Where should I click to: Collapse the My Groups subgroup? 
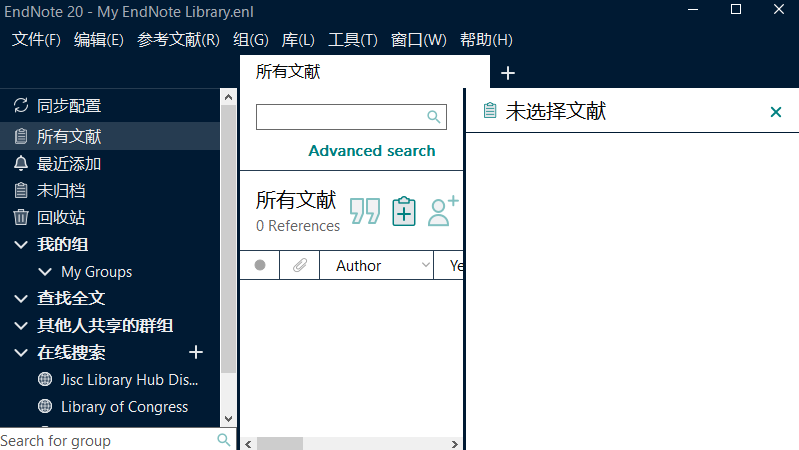pyautogui.click(x=45, y=272)
